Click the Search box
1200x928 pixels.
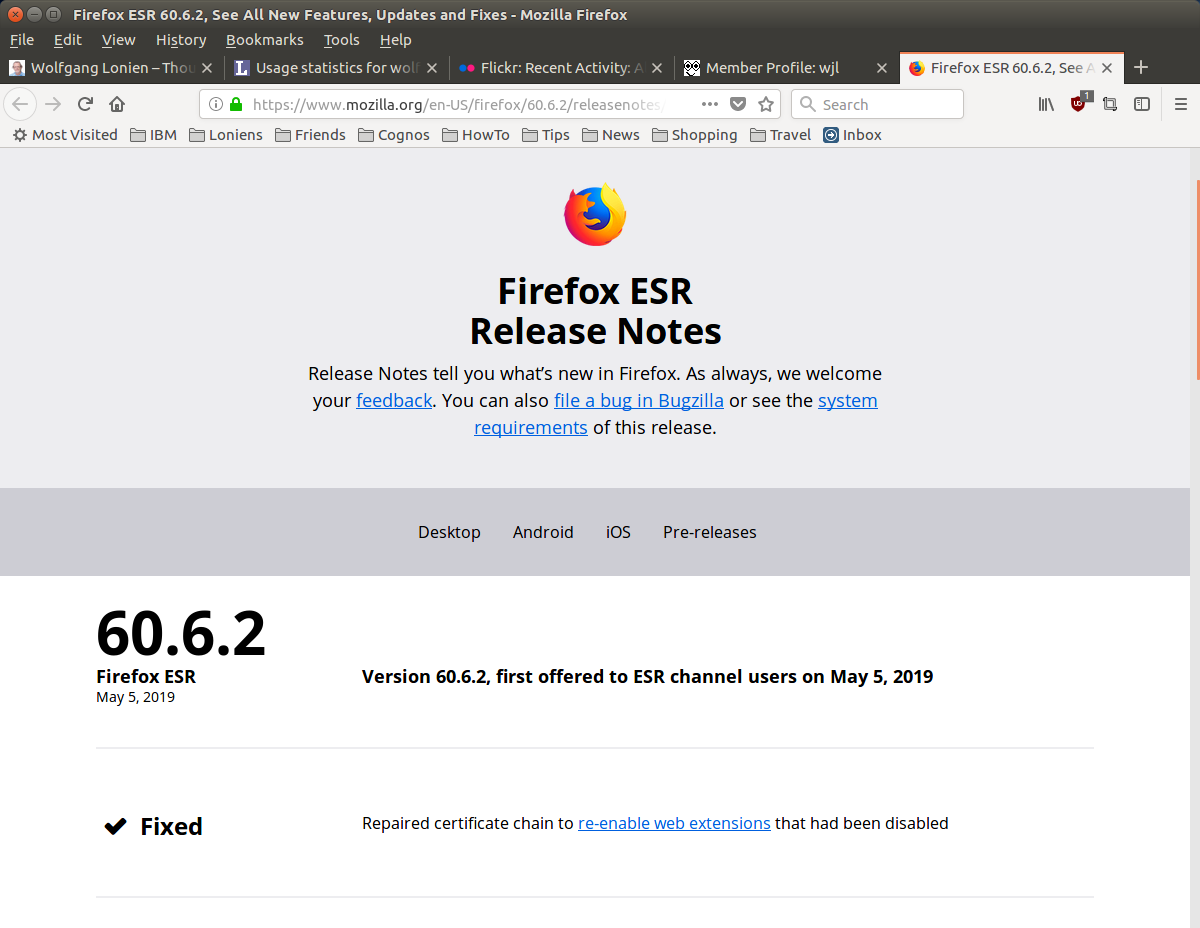point(877,104)
